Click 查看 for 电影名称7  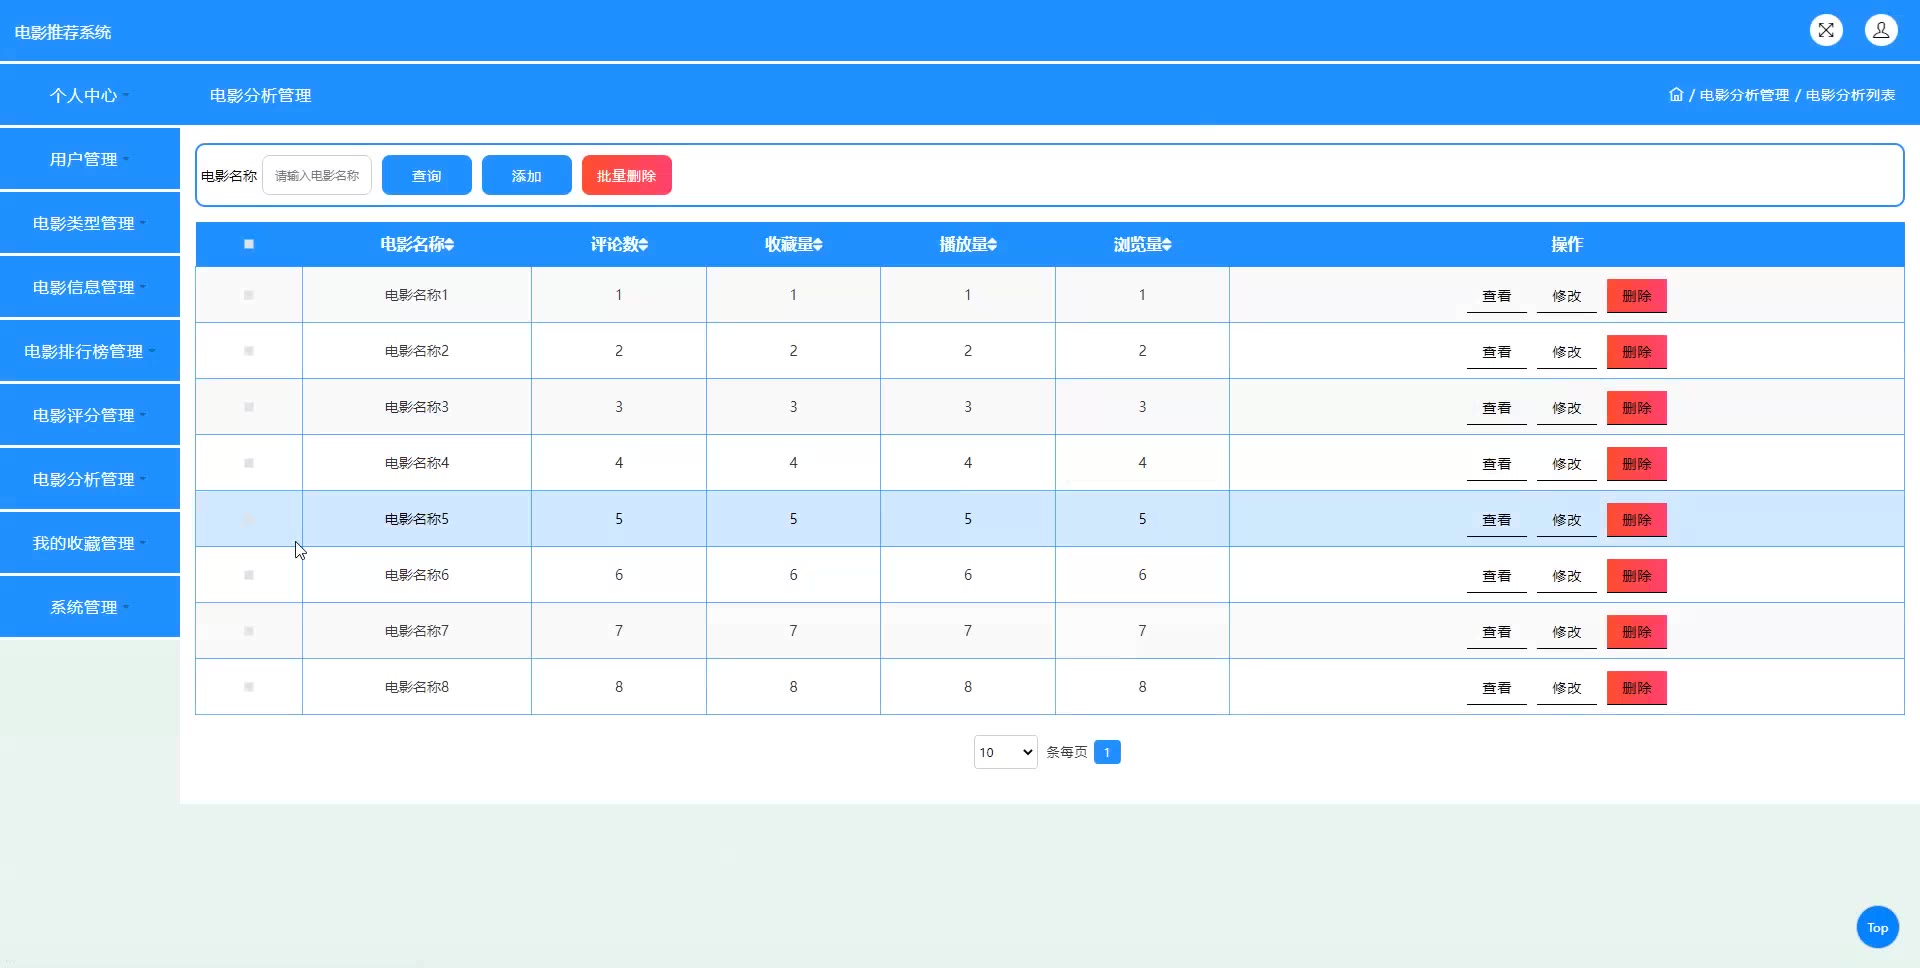[x=1497, y=632]
